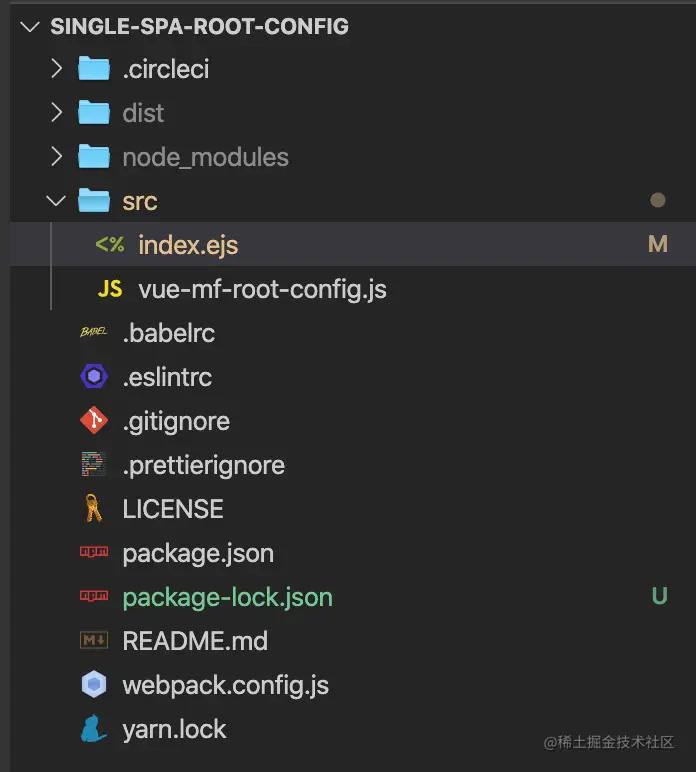Screen dimensions: 696x772
Task: Collapse the SINGLE-SPA-ROOT-CONFIG project section
Action: pos(30,26)
